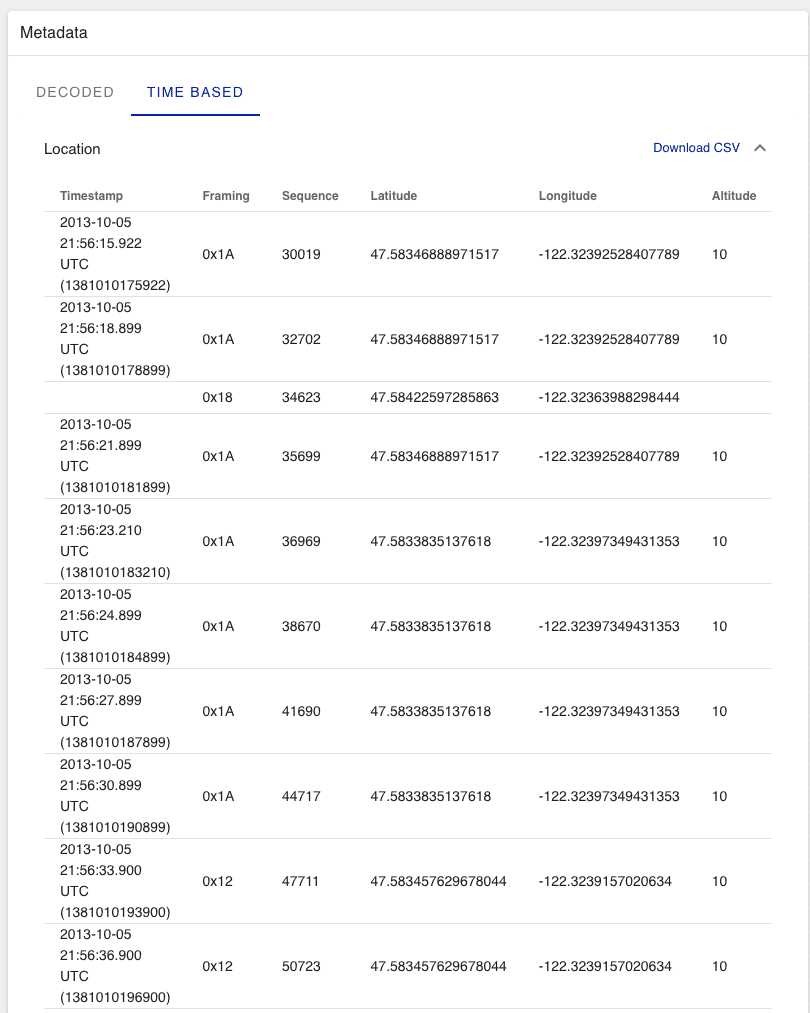Select sequence value 35699
Screen dimensions: 810x1013
click(301, 456)
